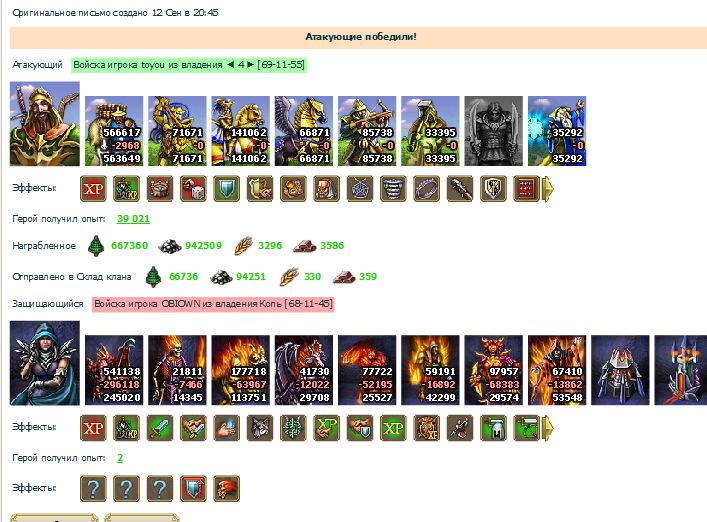
Task: Go to previous domain with left arrow
Action: pyautogui.click(x=230, y=64)
